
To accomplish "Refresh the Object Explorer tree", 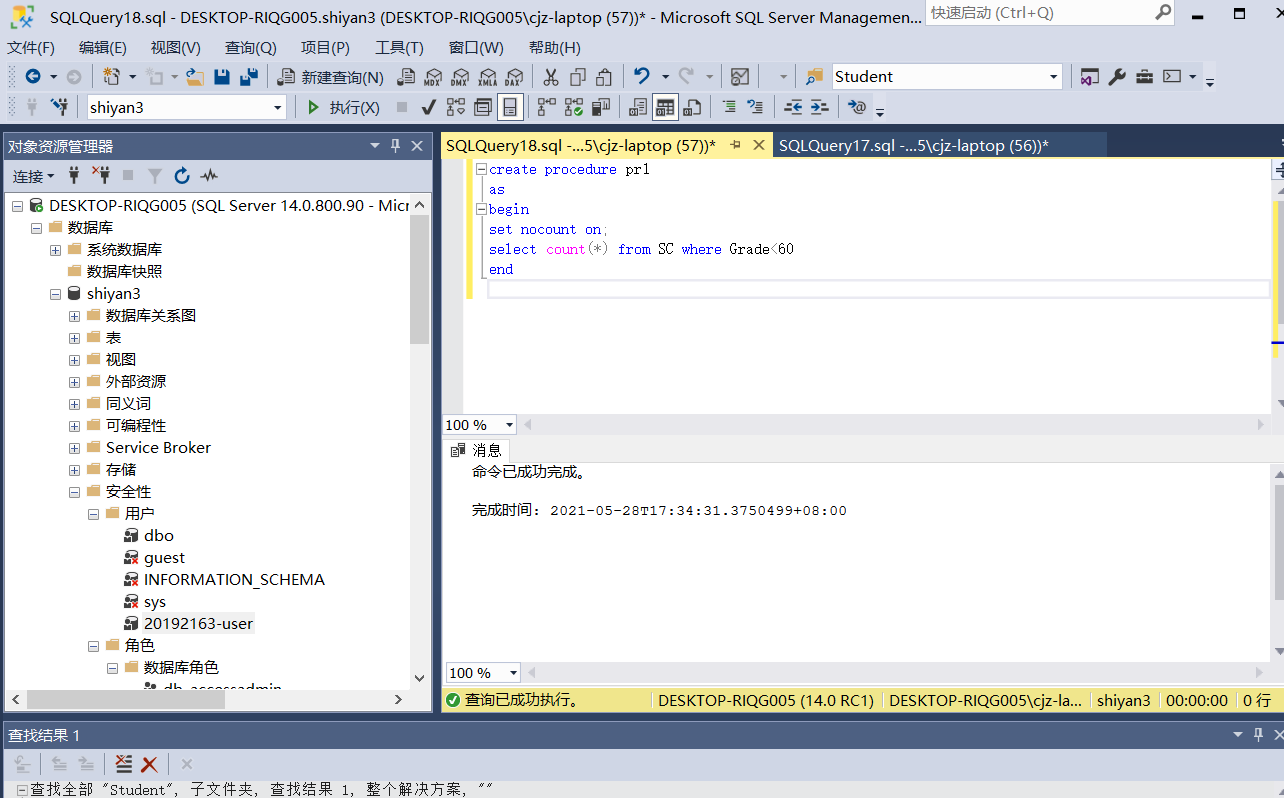I will 182,176.
